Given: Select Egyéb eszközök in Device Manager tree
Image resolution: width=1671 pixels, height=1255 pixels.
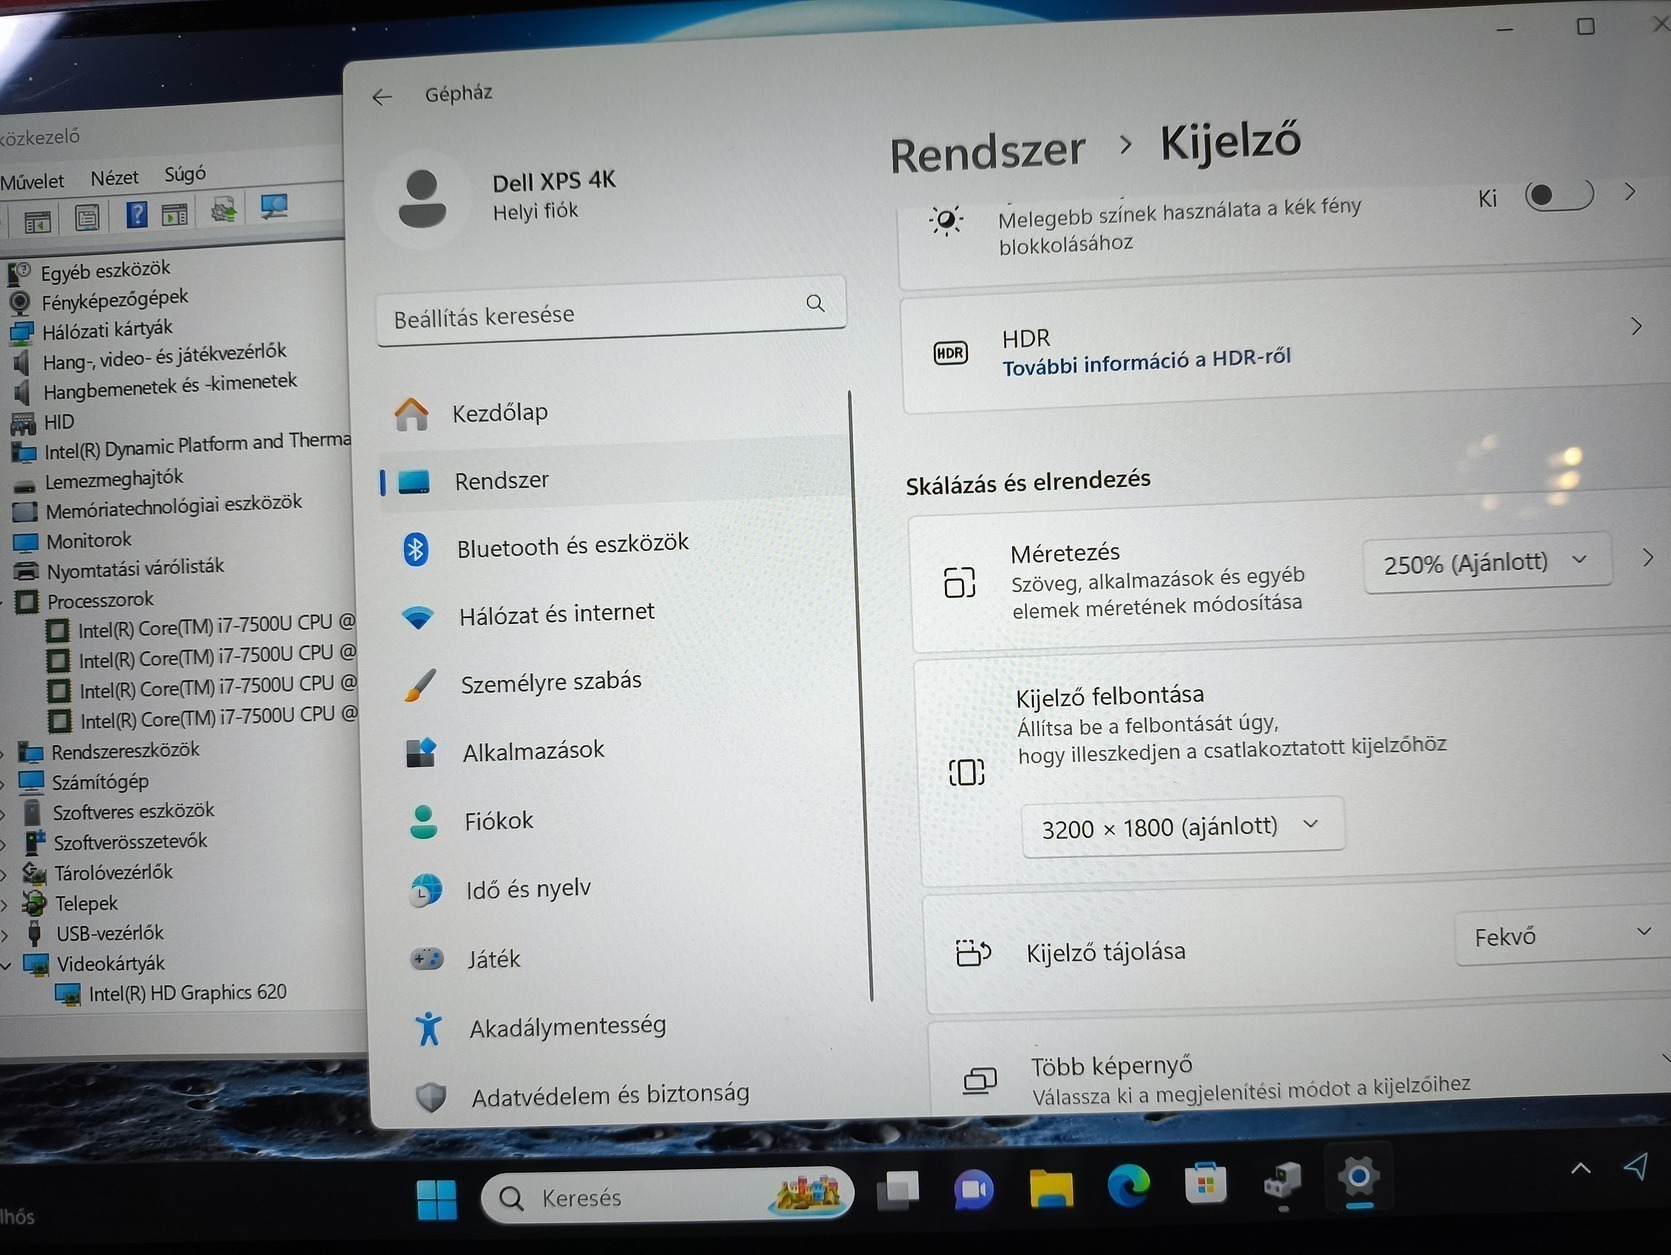Looking at the screenshot, I should coord(105,269).
